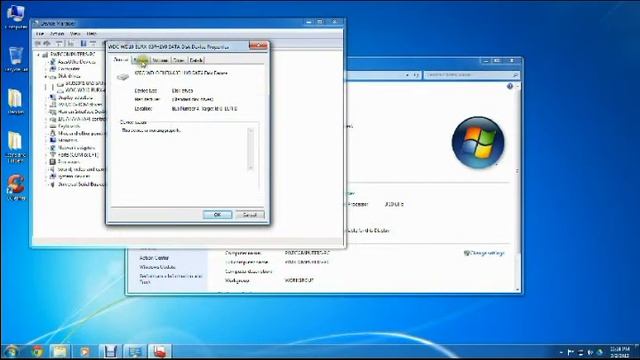
Task: Click the Device status scrollbar down arrow
Action: [x=251, y=167]
